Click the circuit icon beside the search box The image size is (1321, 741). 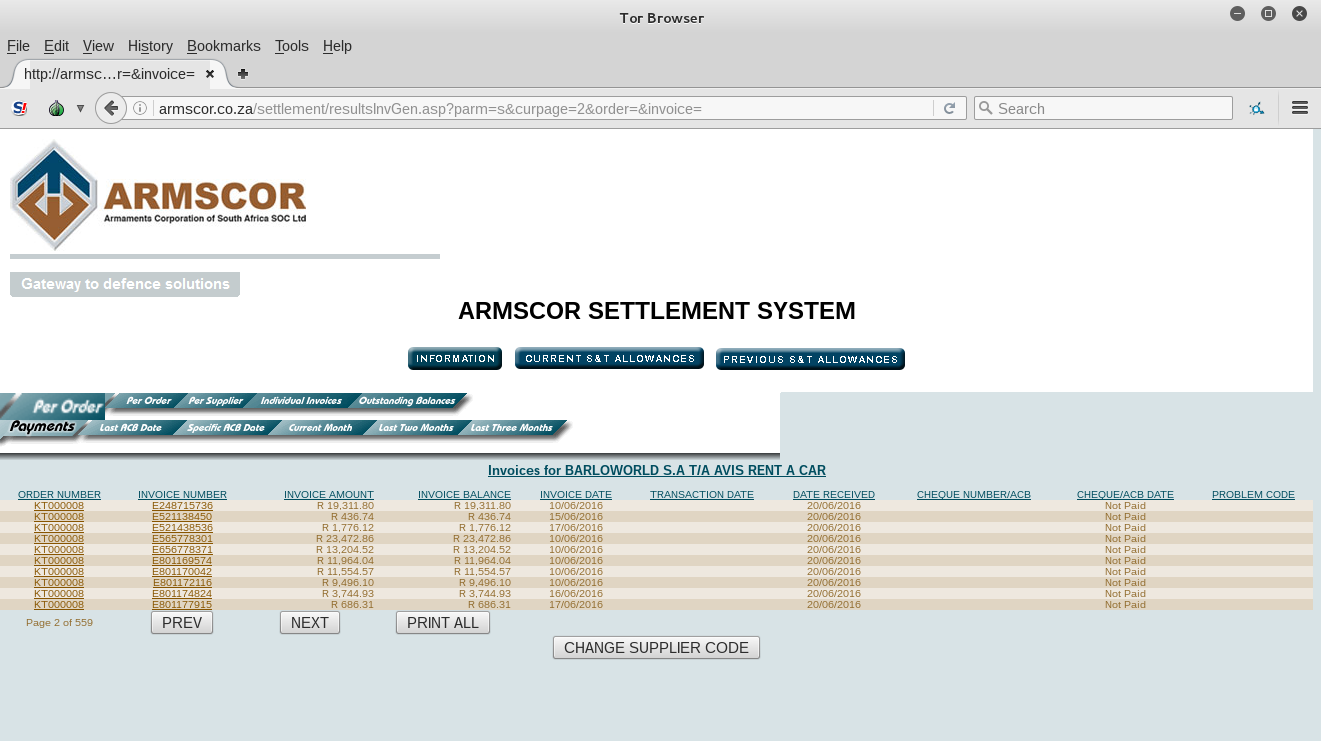tap(1256, 108)
